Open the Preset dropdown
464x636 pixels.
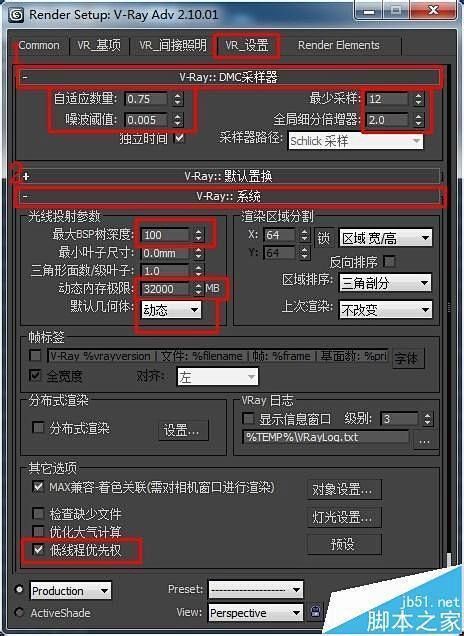[x=256, y=590]
